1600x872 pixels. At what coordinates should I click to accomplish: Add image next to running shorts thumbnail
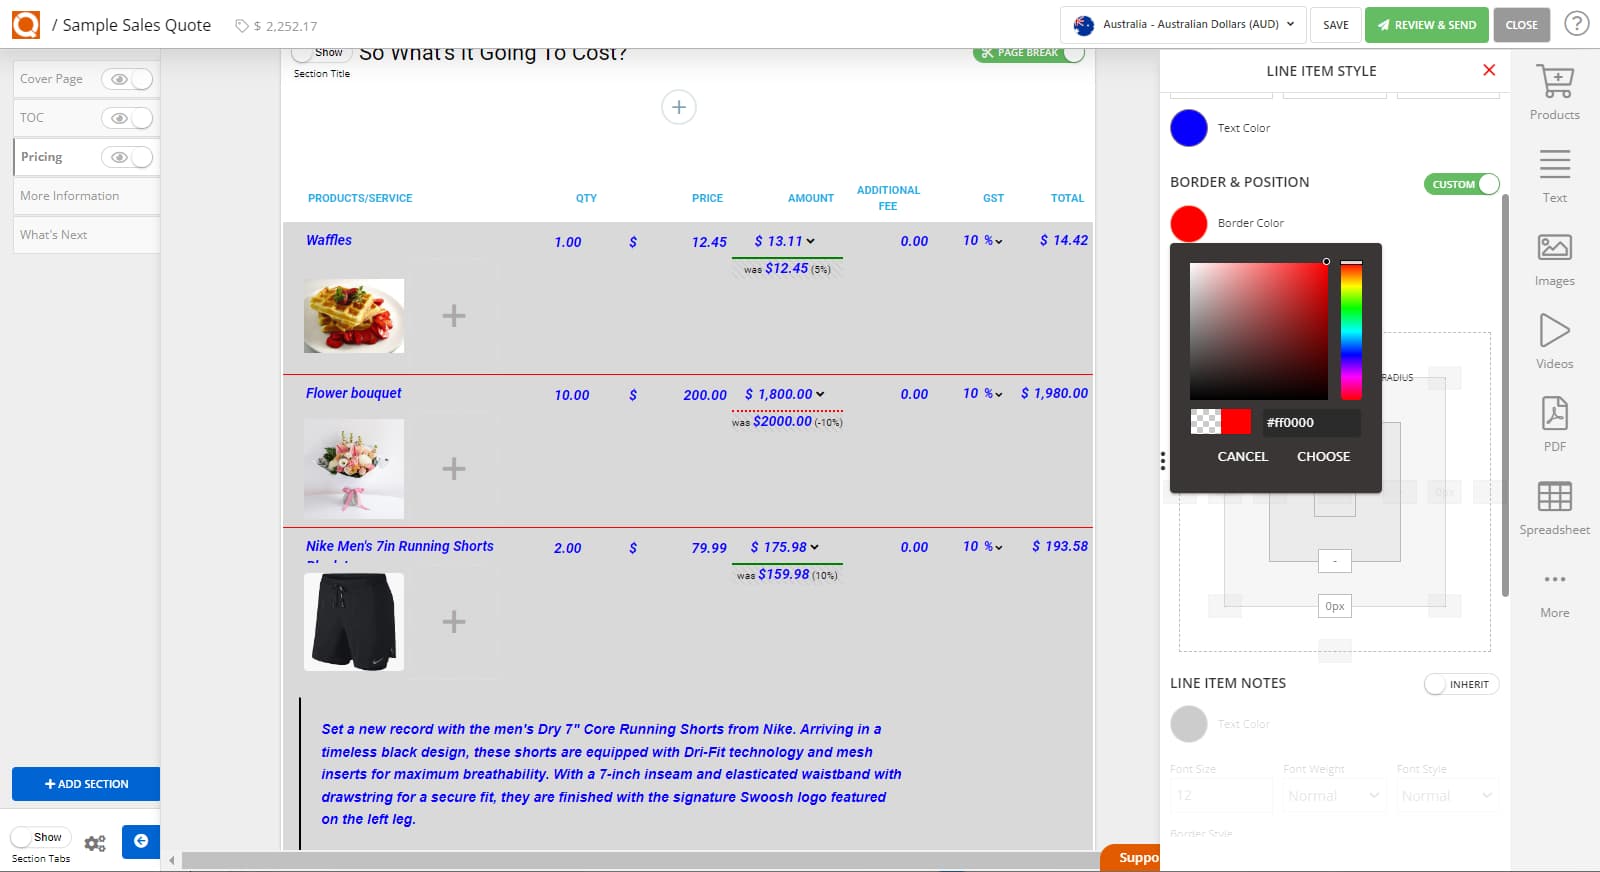454,622
